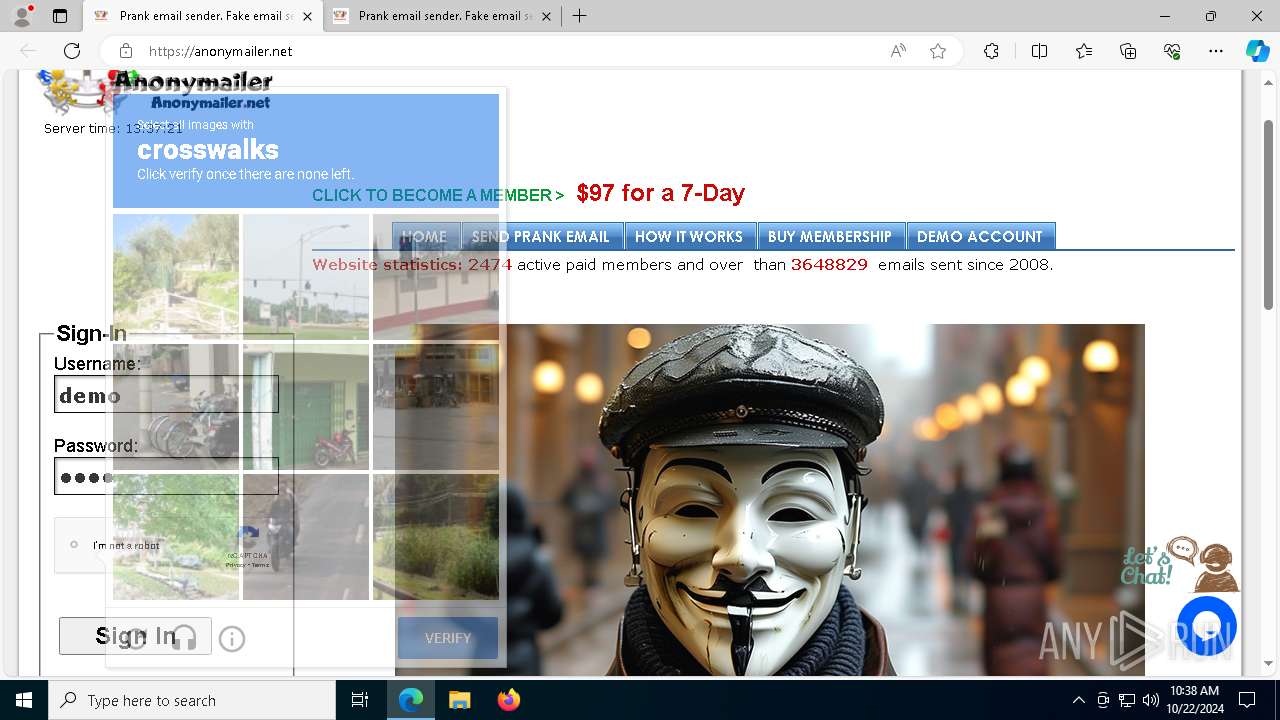The image size is (1280, 720).
Task: Open the Extensions puzzle icon
Action: (991, 51)
